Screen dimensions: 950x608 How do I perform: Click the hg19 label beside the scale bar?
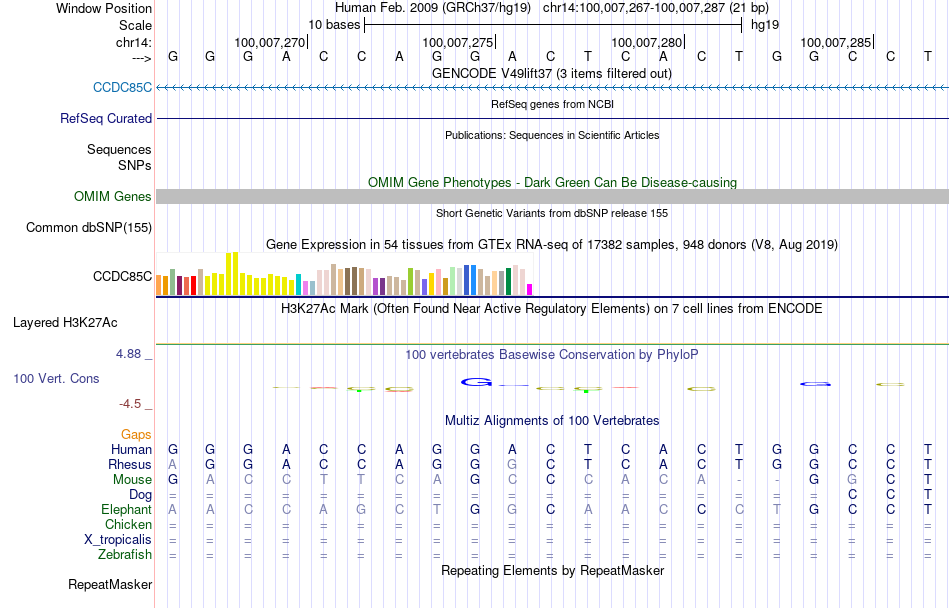[765, 25]
